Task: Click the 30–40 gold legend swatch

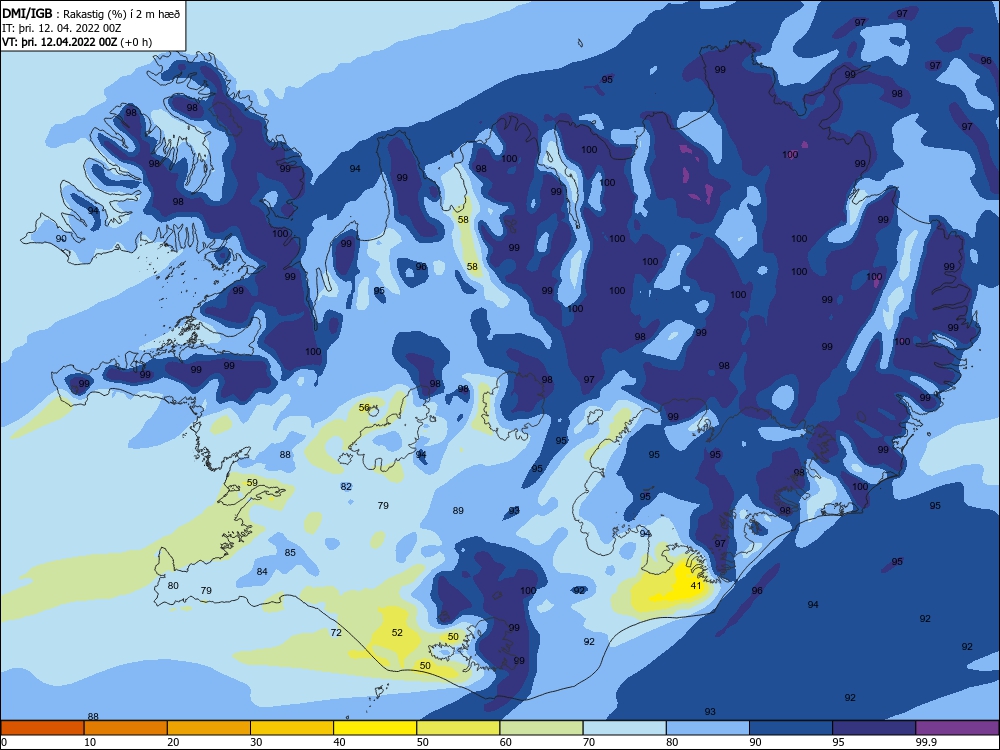Action: (x=292, y=728)
